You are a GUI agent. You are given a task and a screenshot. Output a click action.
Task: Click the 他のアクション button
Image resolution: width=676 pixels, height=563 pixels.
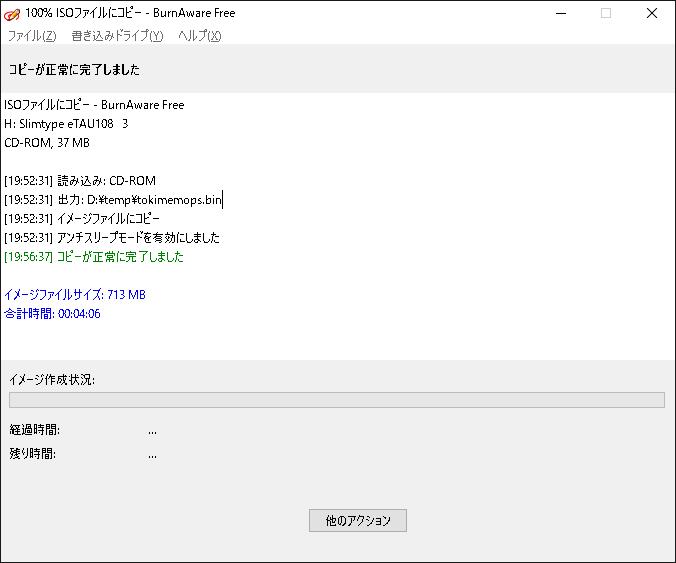coord(357,520)
